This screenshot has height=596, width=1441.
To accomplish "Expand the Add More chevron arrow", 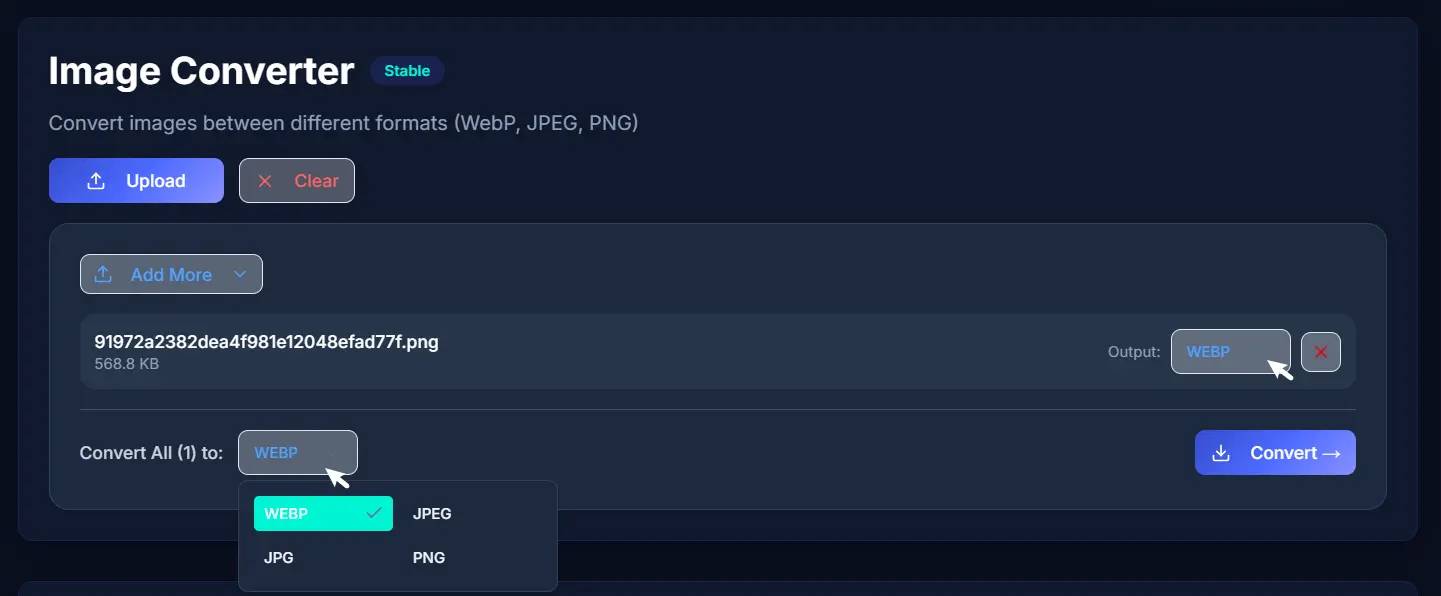I will pos(239,274).
